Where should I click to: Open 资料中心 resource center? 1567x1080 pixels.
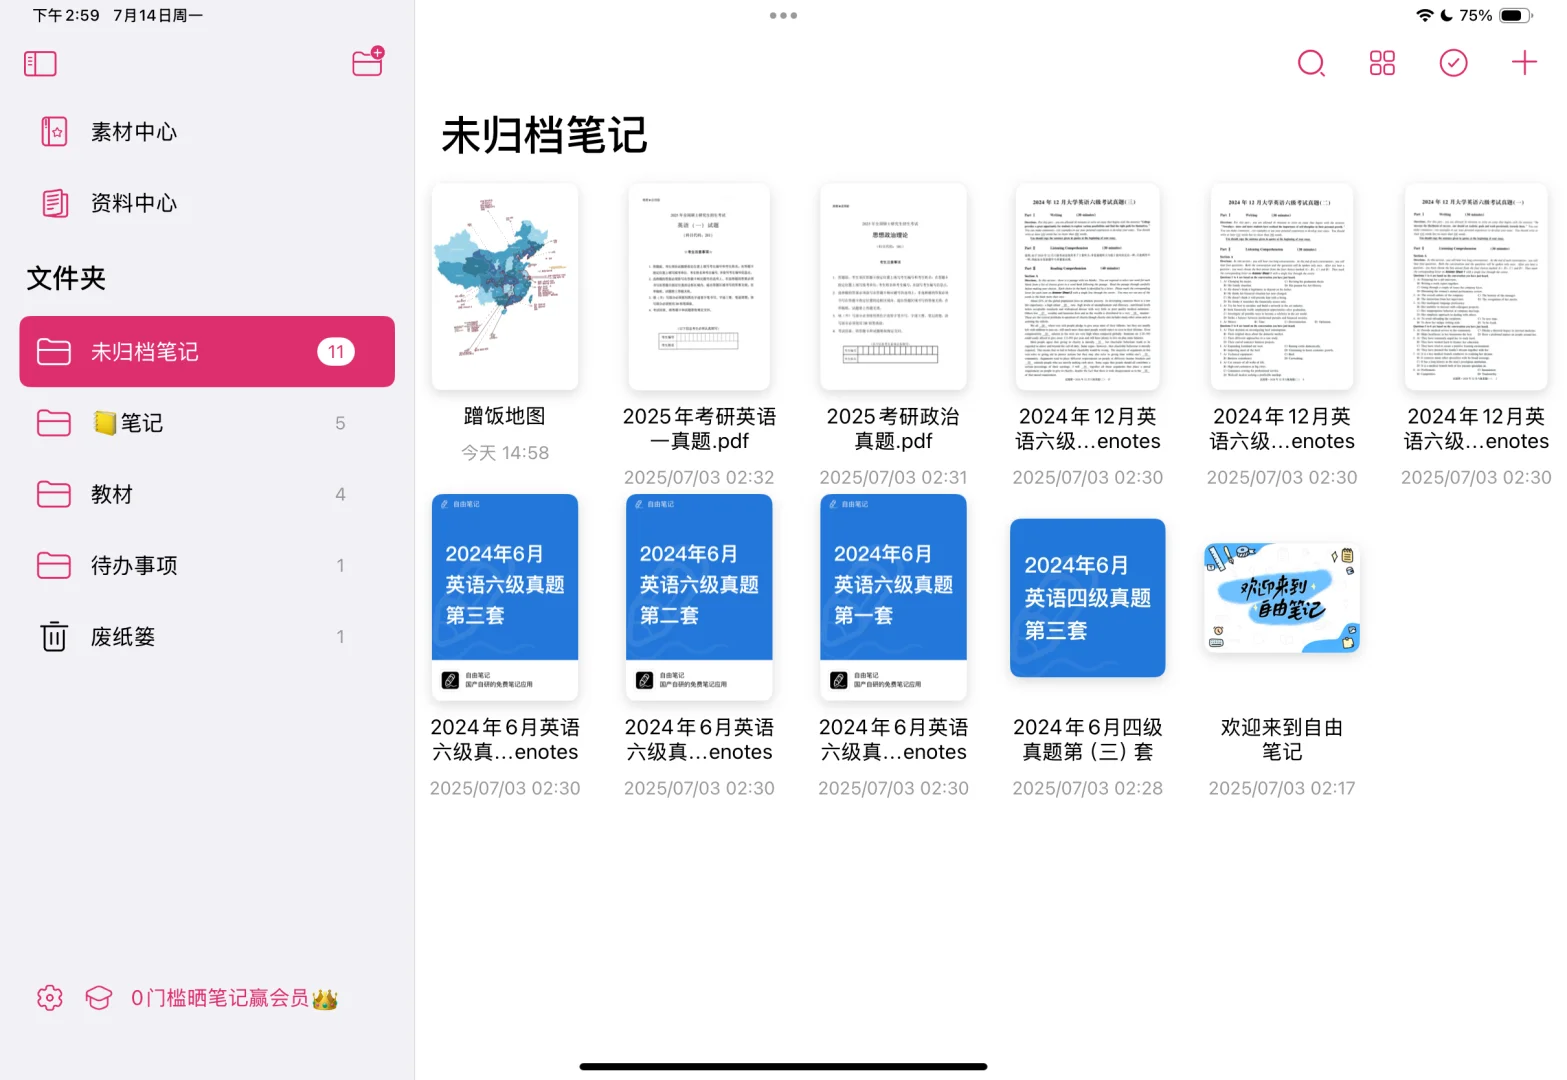click(133, 203)
